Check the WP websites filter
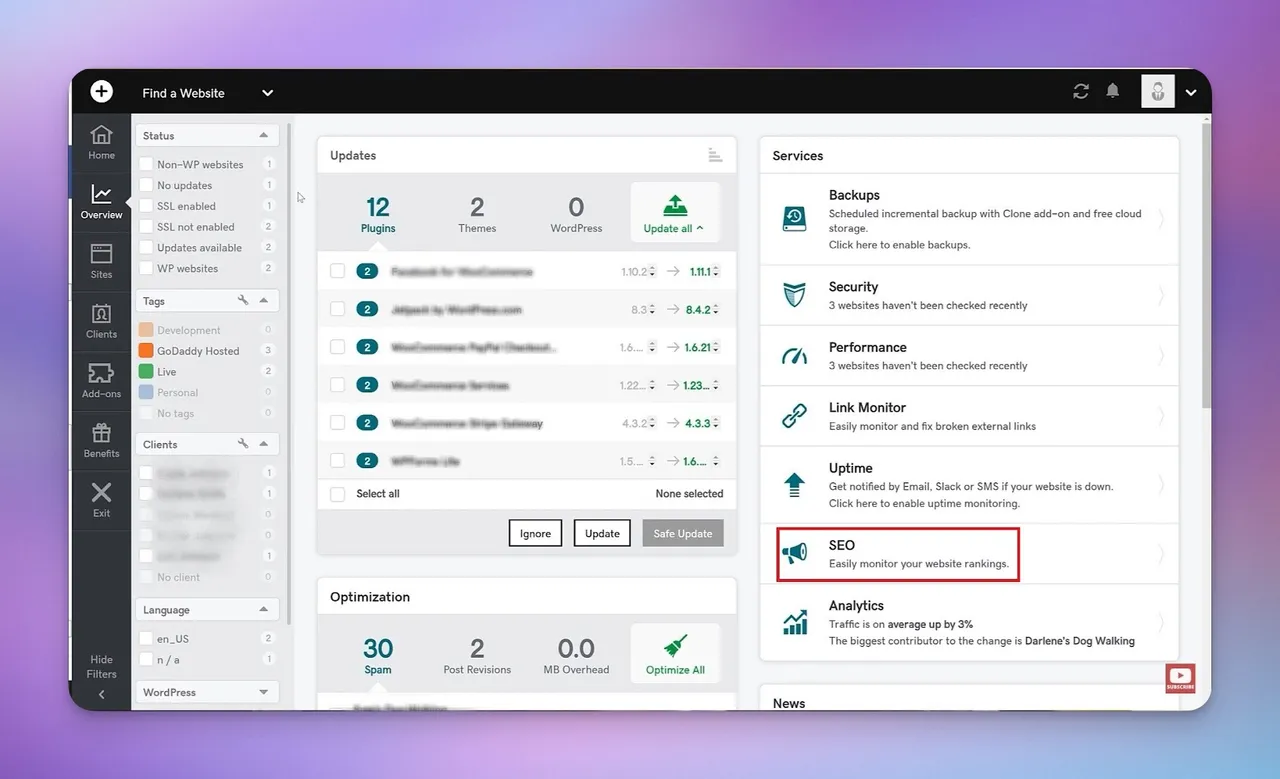 pos(146,268)
